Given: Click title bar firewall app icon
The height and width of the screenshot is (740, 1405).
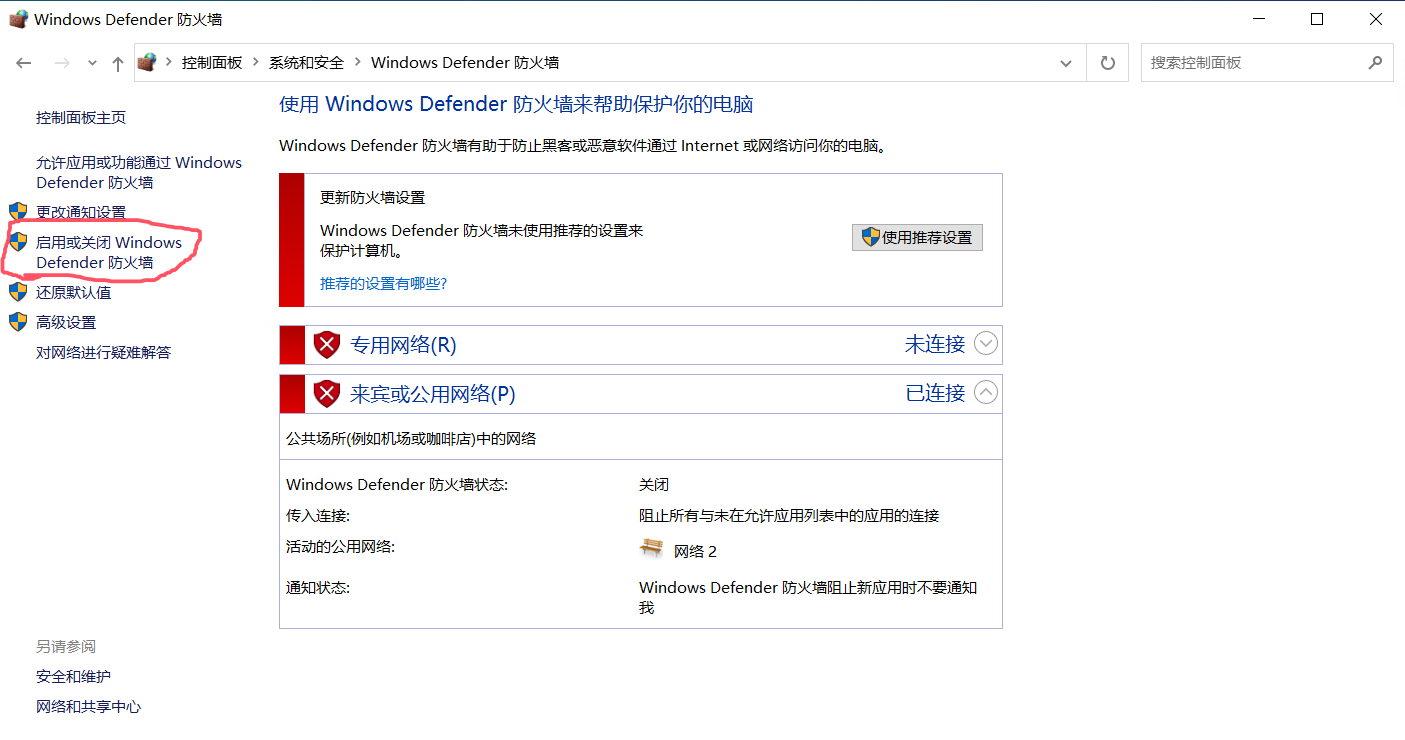Looking at the screenshot, I should [18, 19].
